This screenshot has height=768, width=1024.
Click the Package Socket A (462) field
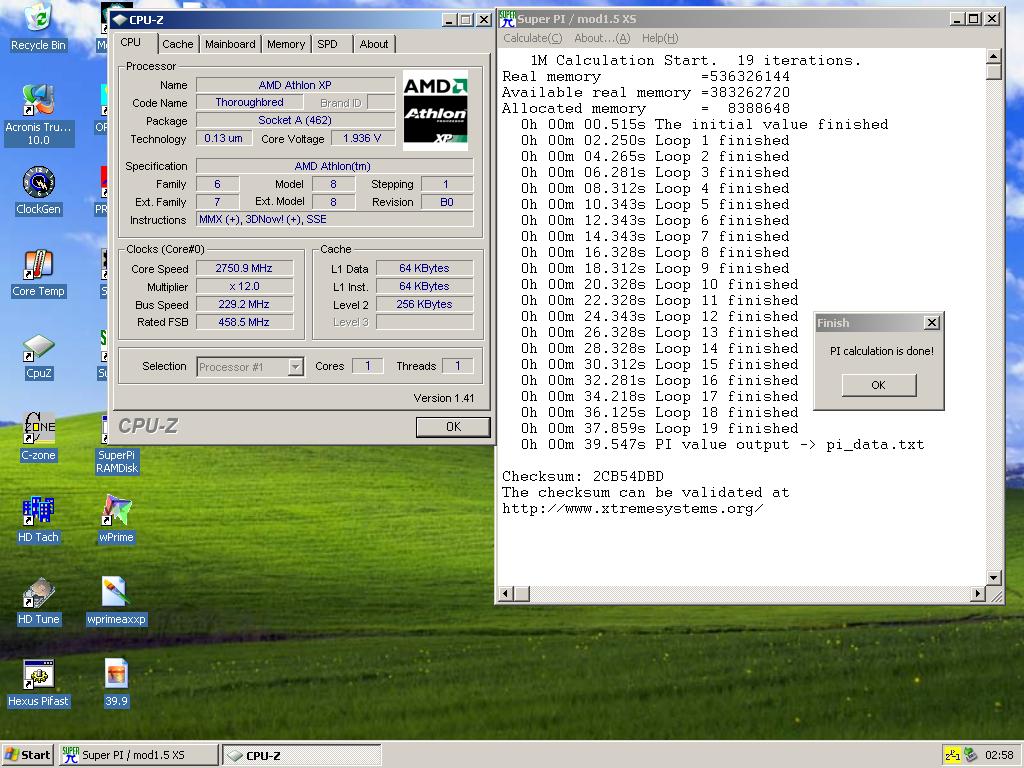tap(295, 120)
